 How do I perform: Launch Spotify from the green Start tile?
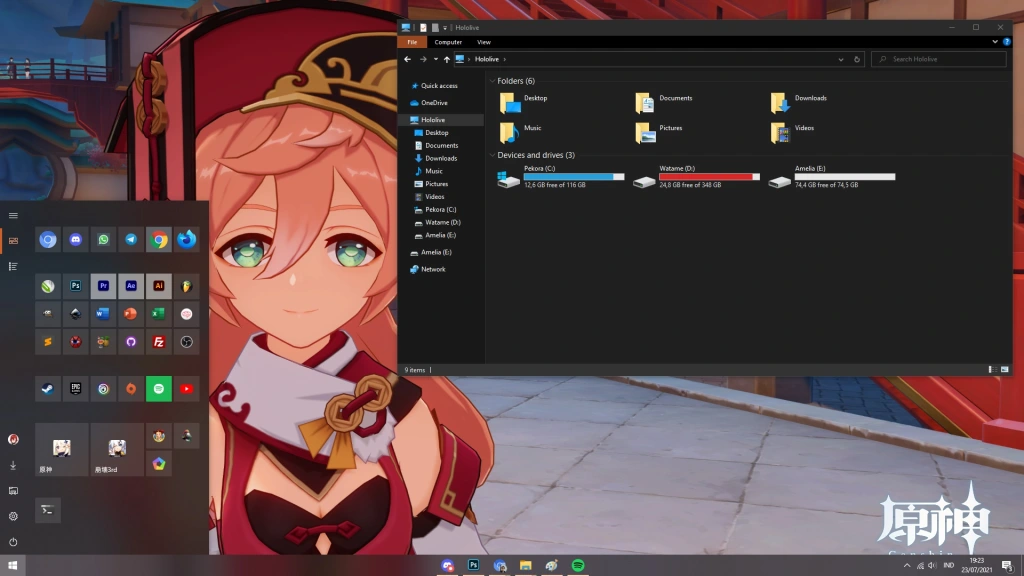click(159, 389)
